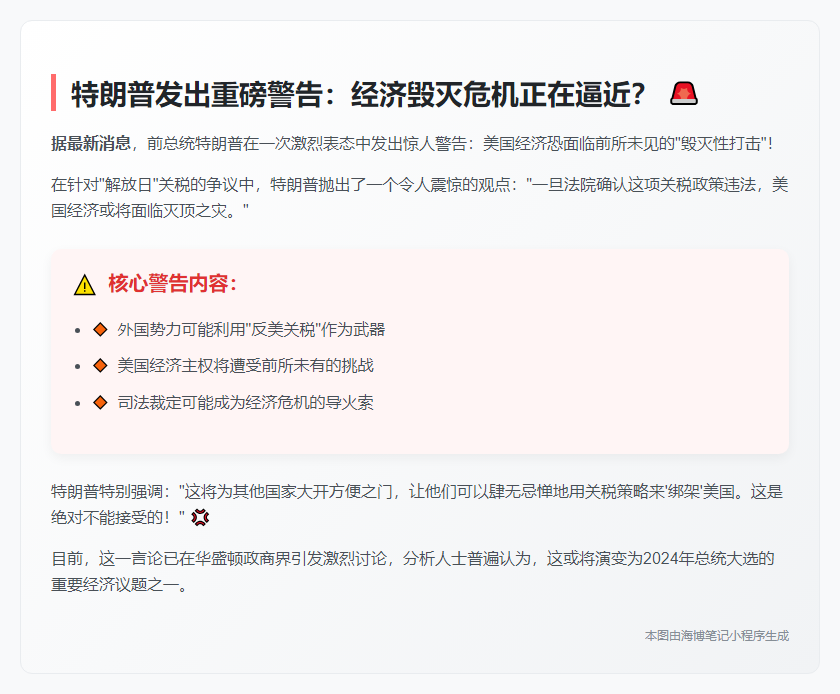
Task: Click the paragraph starting '特朗普特别强调'
Action: pos(417,504)
